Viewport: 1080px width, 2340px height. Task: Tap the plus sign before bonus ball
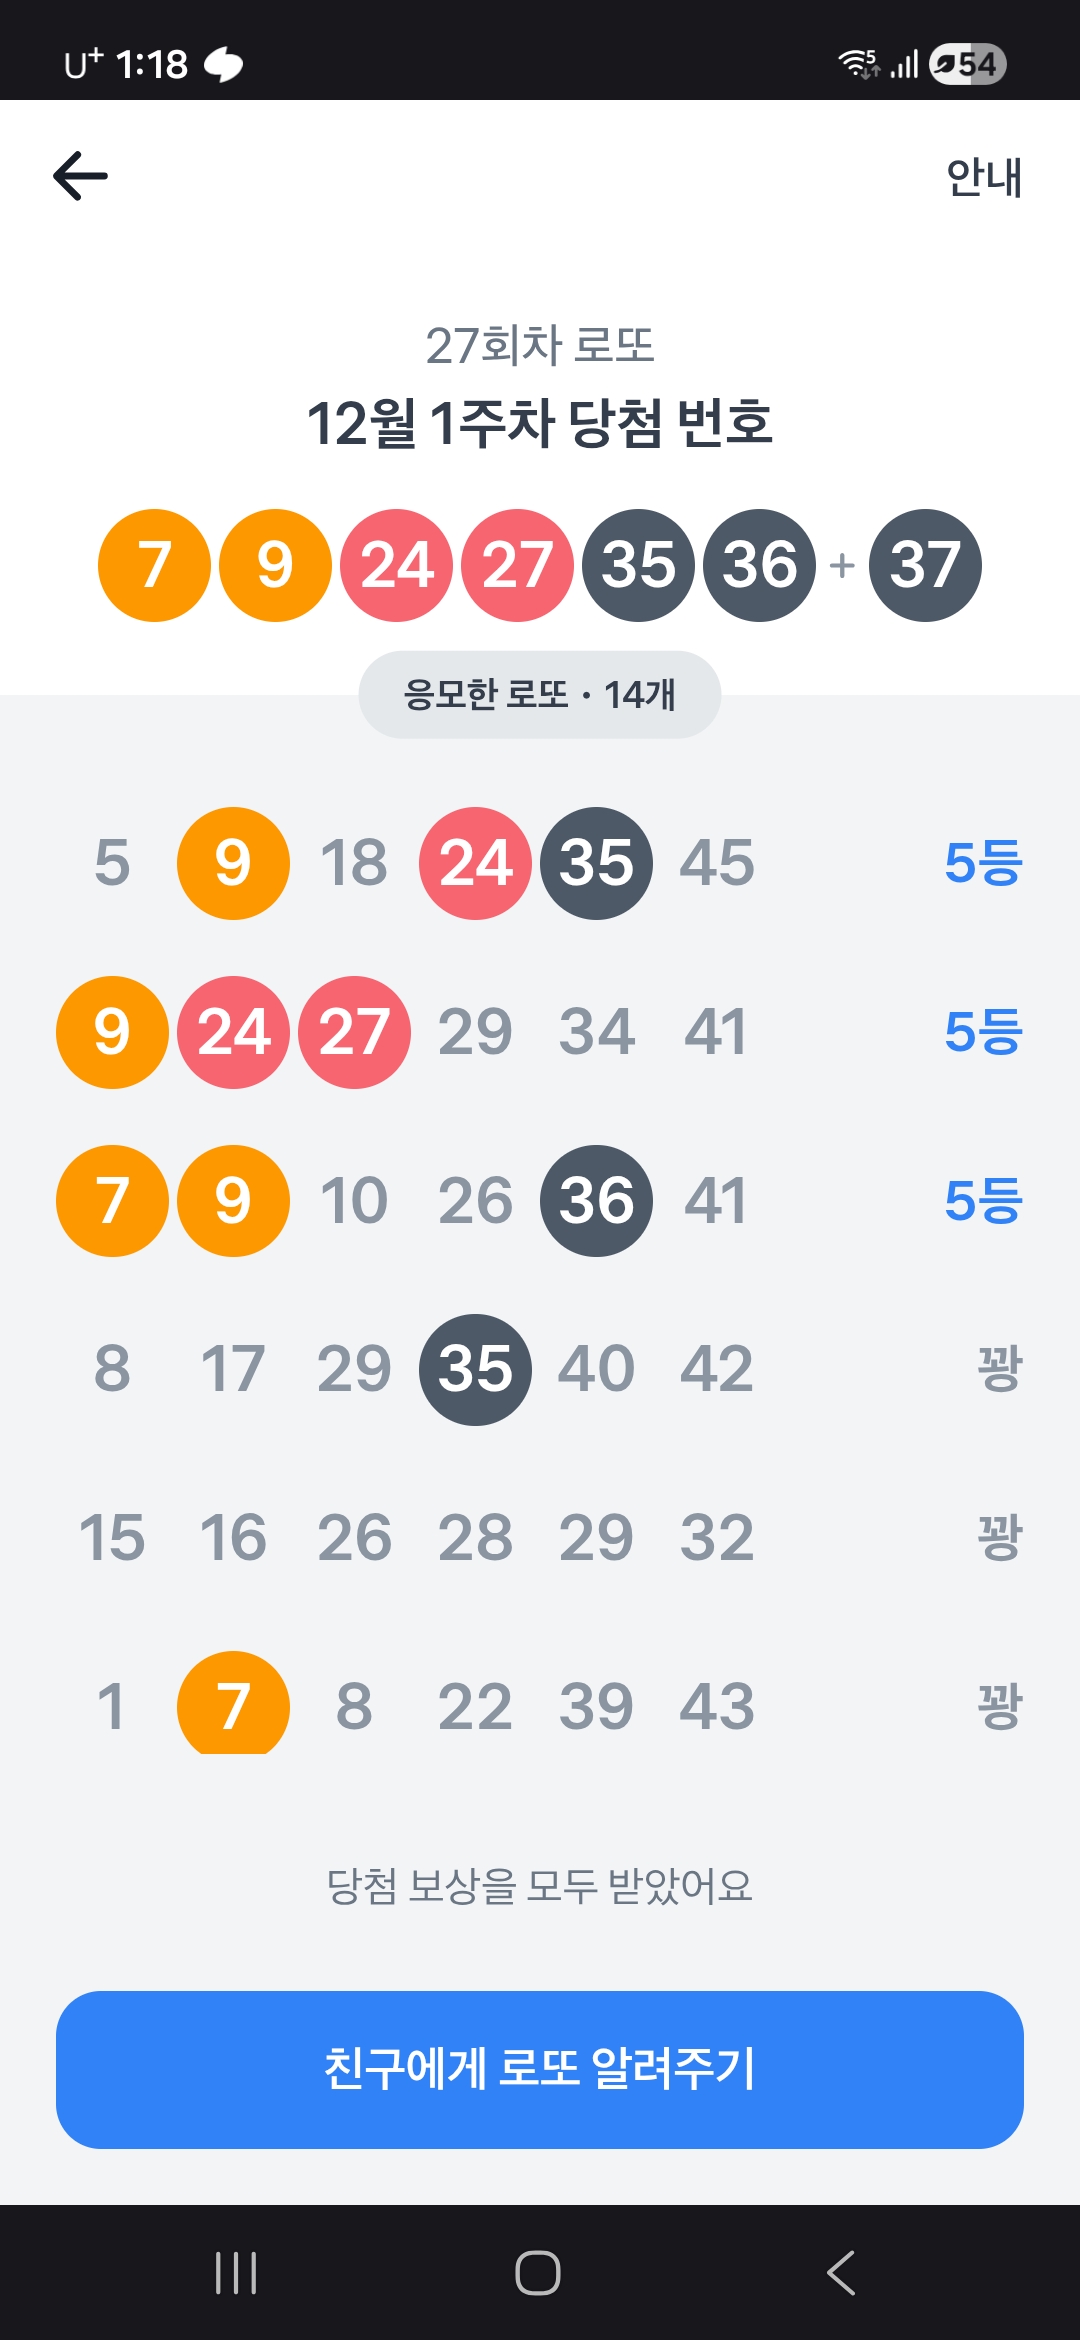tap(842, 566)
